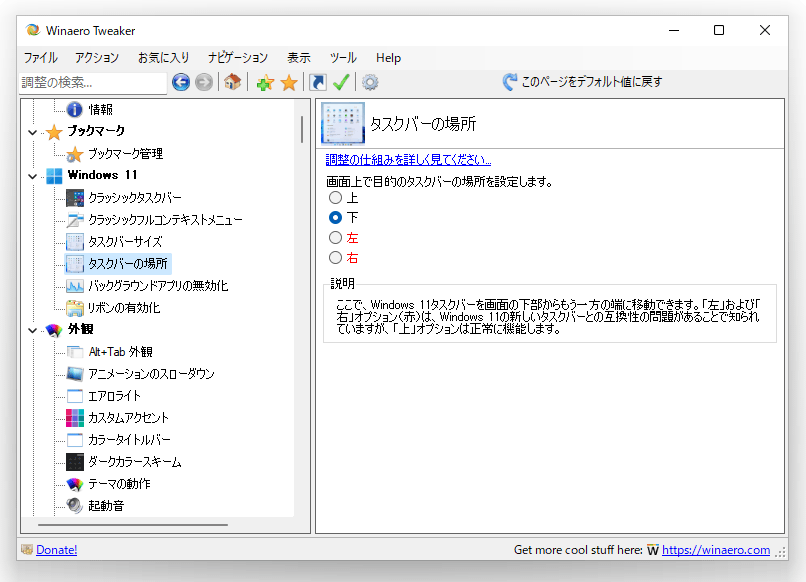Open the アクション menu
This screenshot has width=806, height=582.
point(97,58)
